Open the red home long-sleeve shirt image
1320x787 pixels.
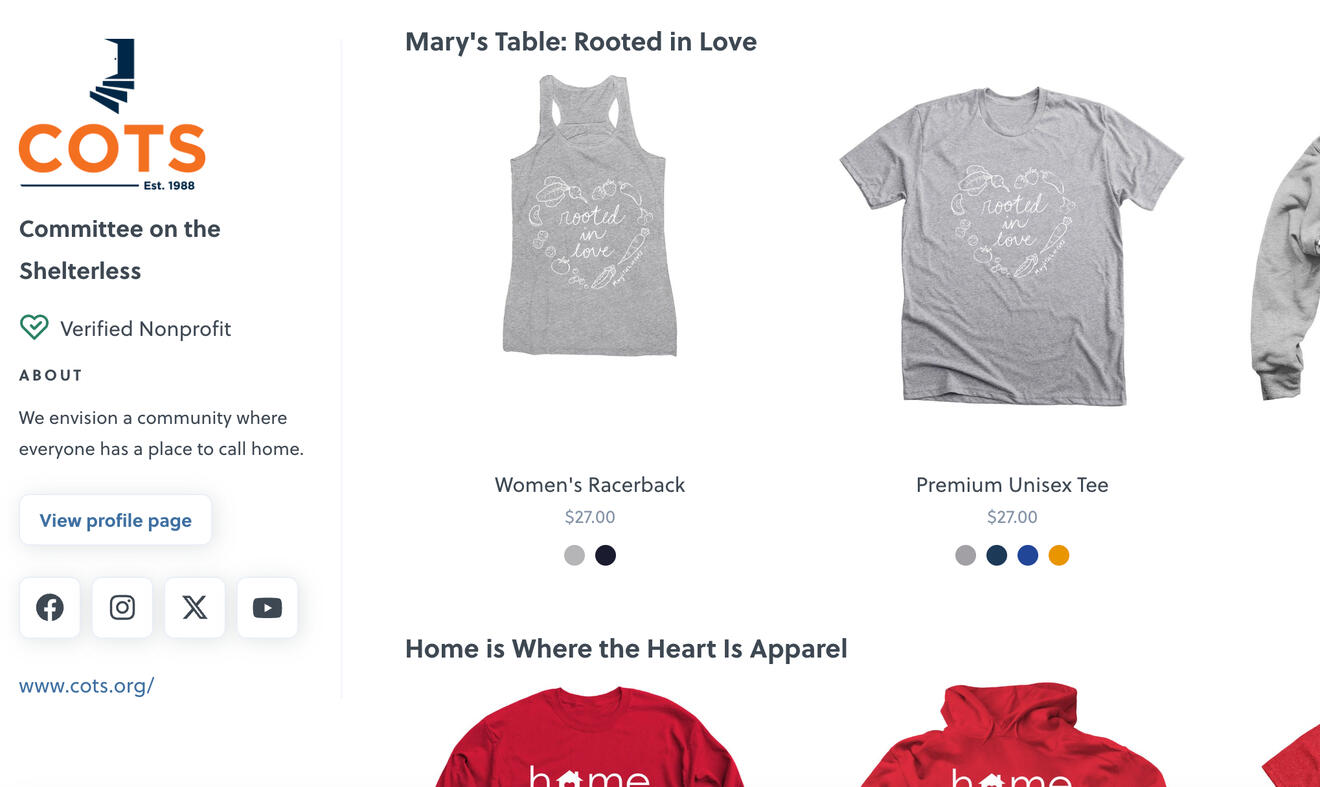[589, 740]
